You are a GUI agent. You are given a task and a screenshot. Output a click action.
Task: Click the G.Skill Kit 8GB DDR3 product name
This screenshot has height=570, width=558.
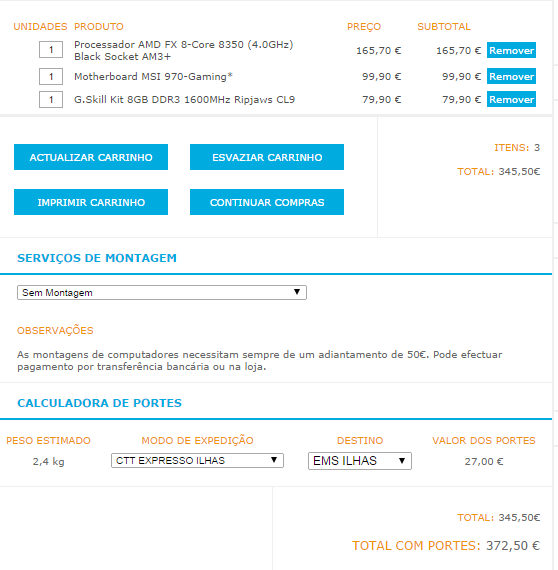click(184, 100)
